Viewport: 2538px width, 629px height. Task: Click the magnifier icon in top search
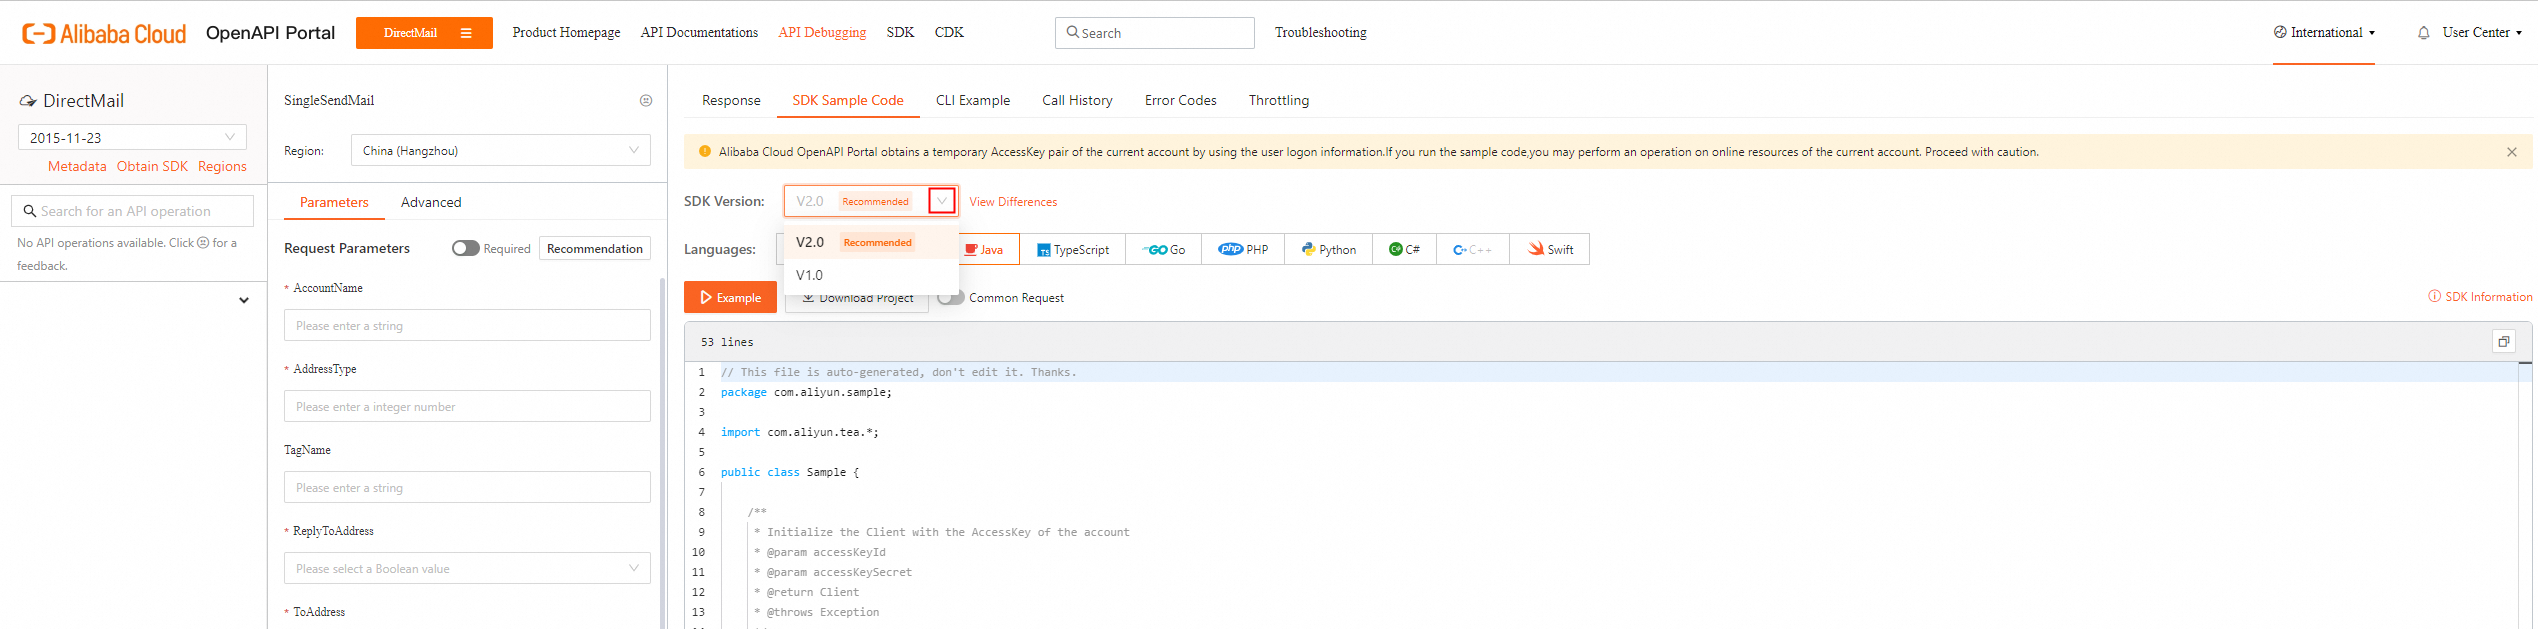[1072, 32]
